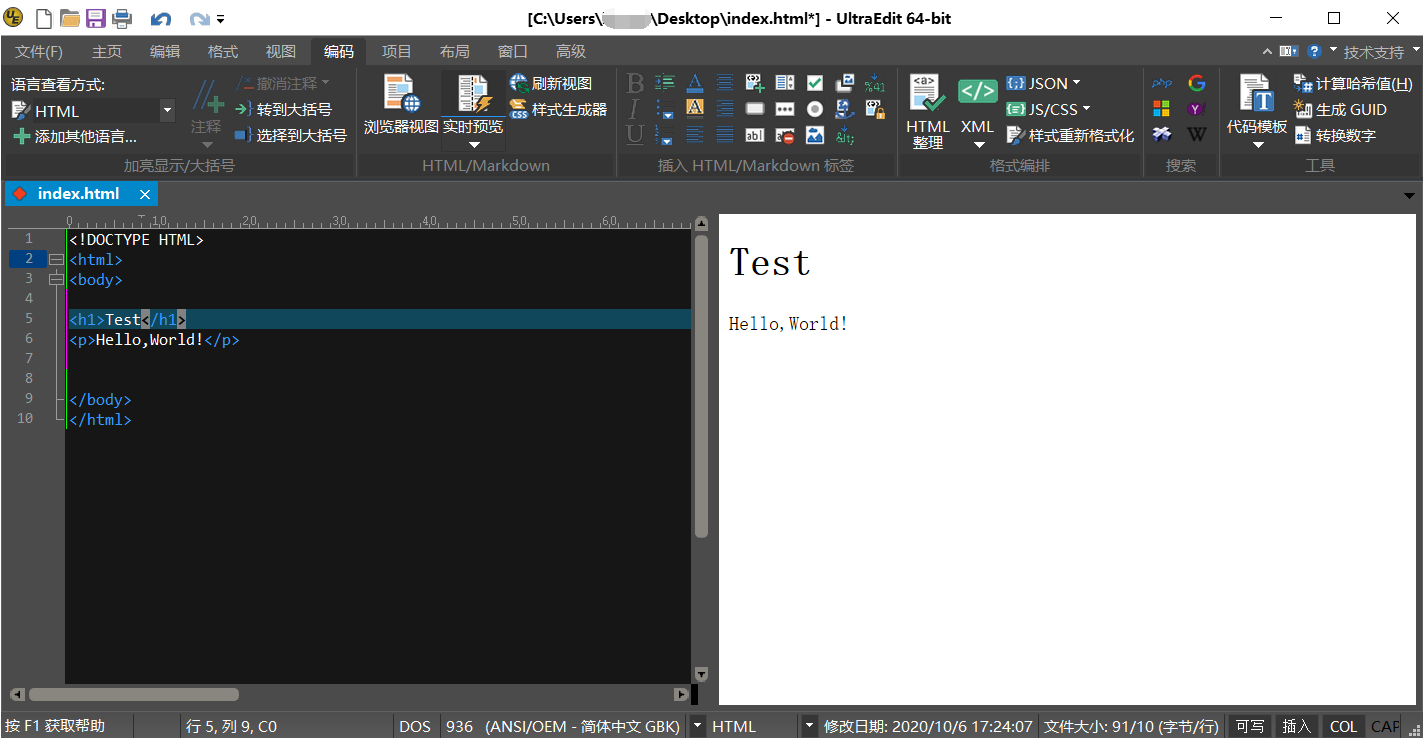Search with the Google icon

(x=1197, y=83)
